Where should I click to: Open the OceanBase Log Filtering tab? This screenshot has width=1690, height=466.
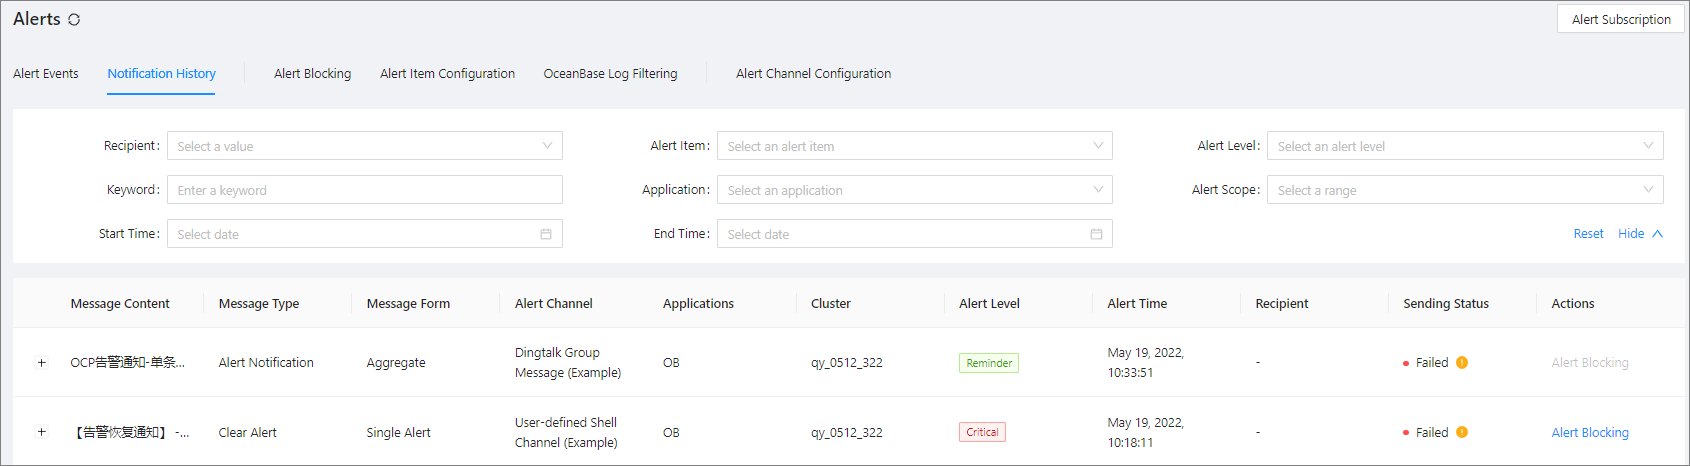tap(610, 74)
